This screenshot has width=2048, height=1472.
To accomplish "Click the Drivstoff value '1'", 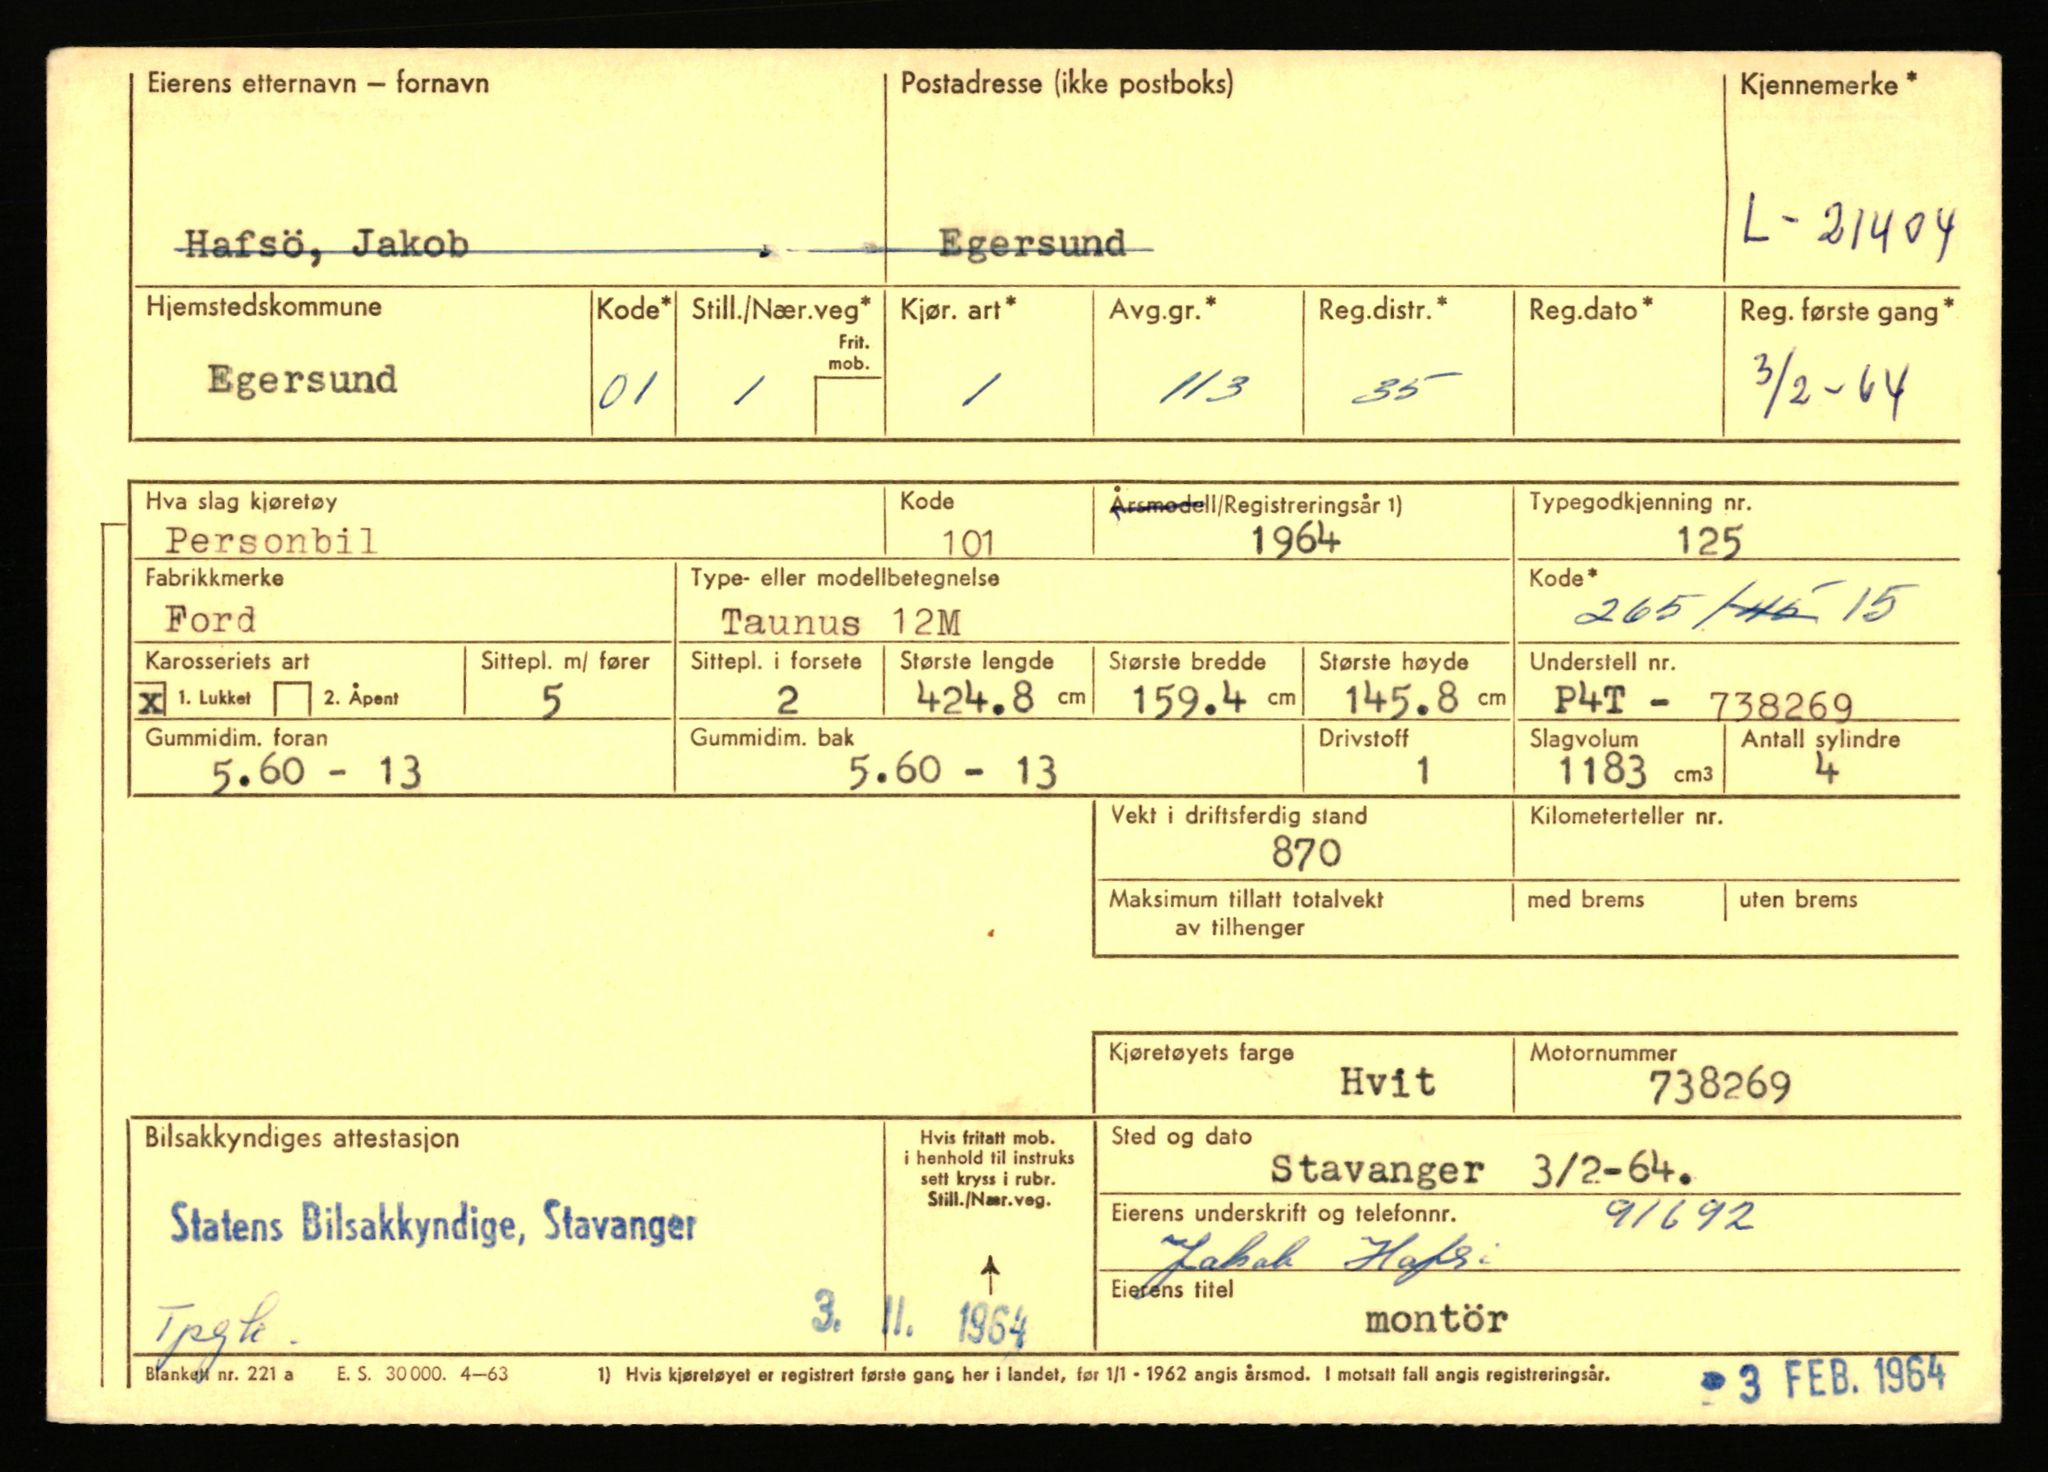I will tap(1423, 771).
